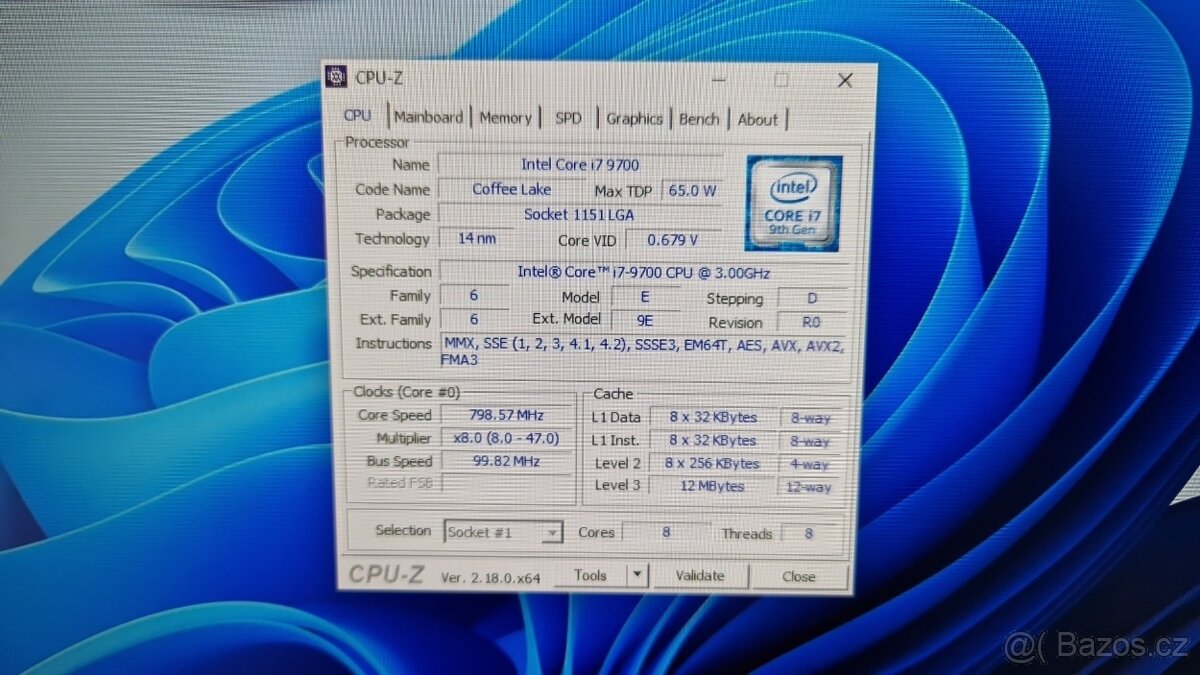Click the Close button at bottom
Image resolution: width=1200 pixels, height=675 pixels.
[x=799, y=576]
